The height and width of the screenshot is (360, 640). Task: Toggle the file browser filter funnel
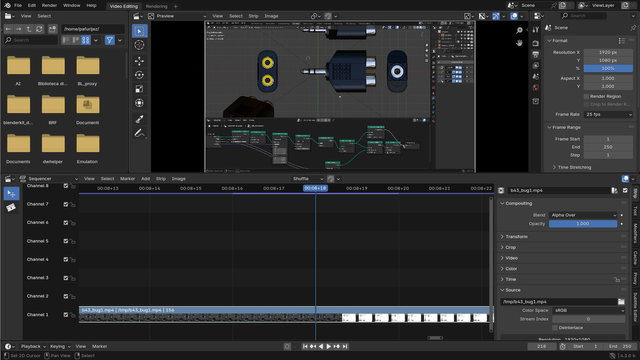point(109,40)
